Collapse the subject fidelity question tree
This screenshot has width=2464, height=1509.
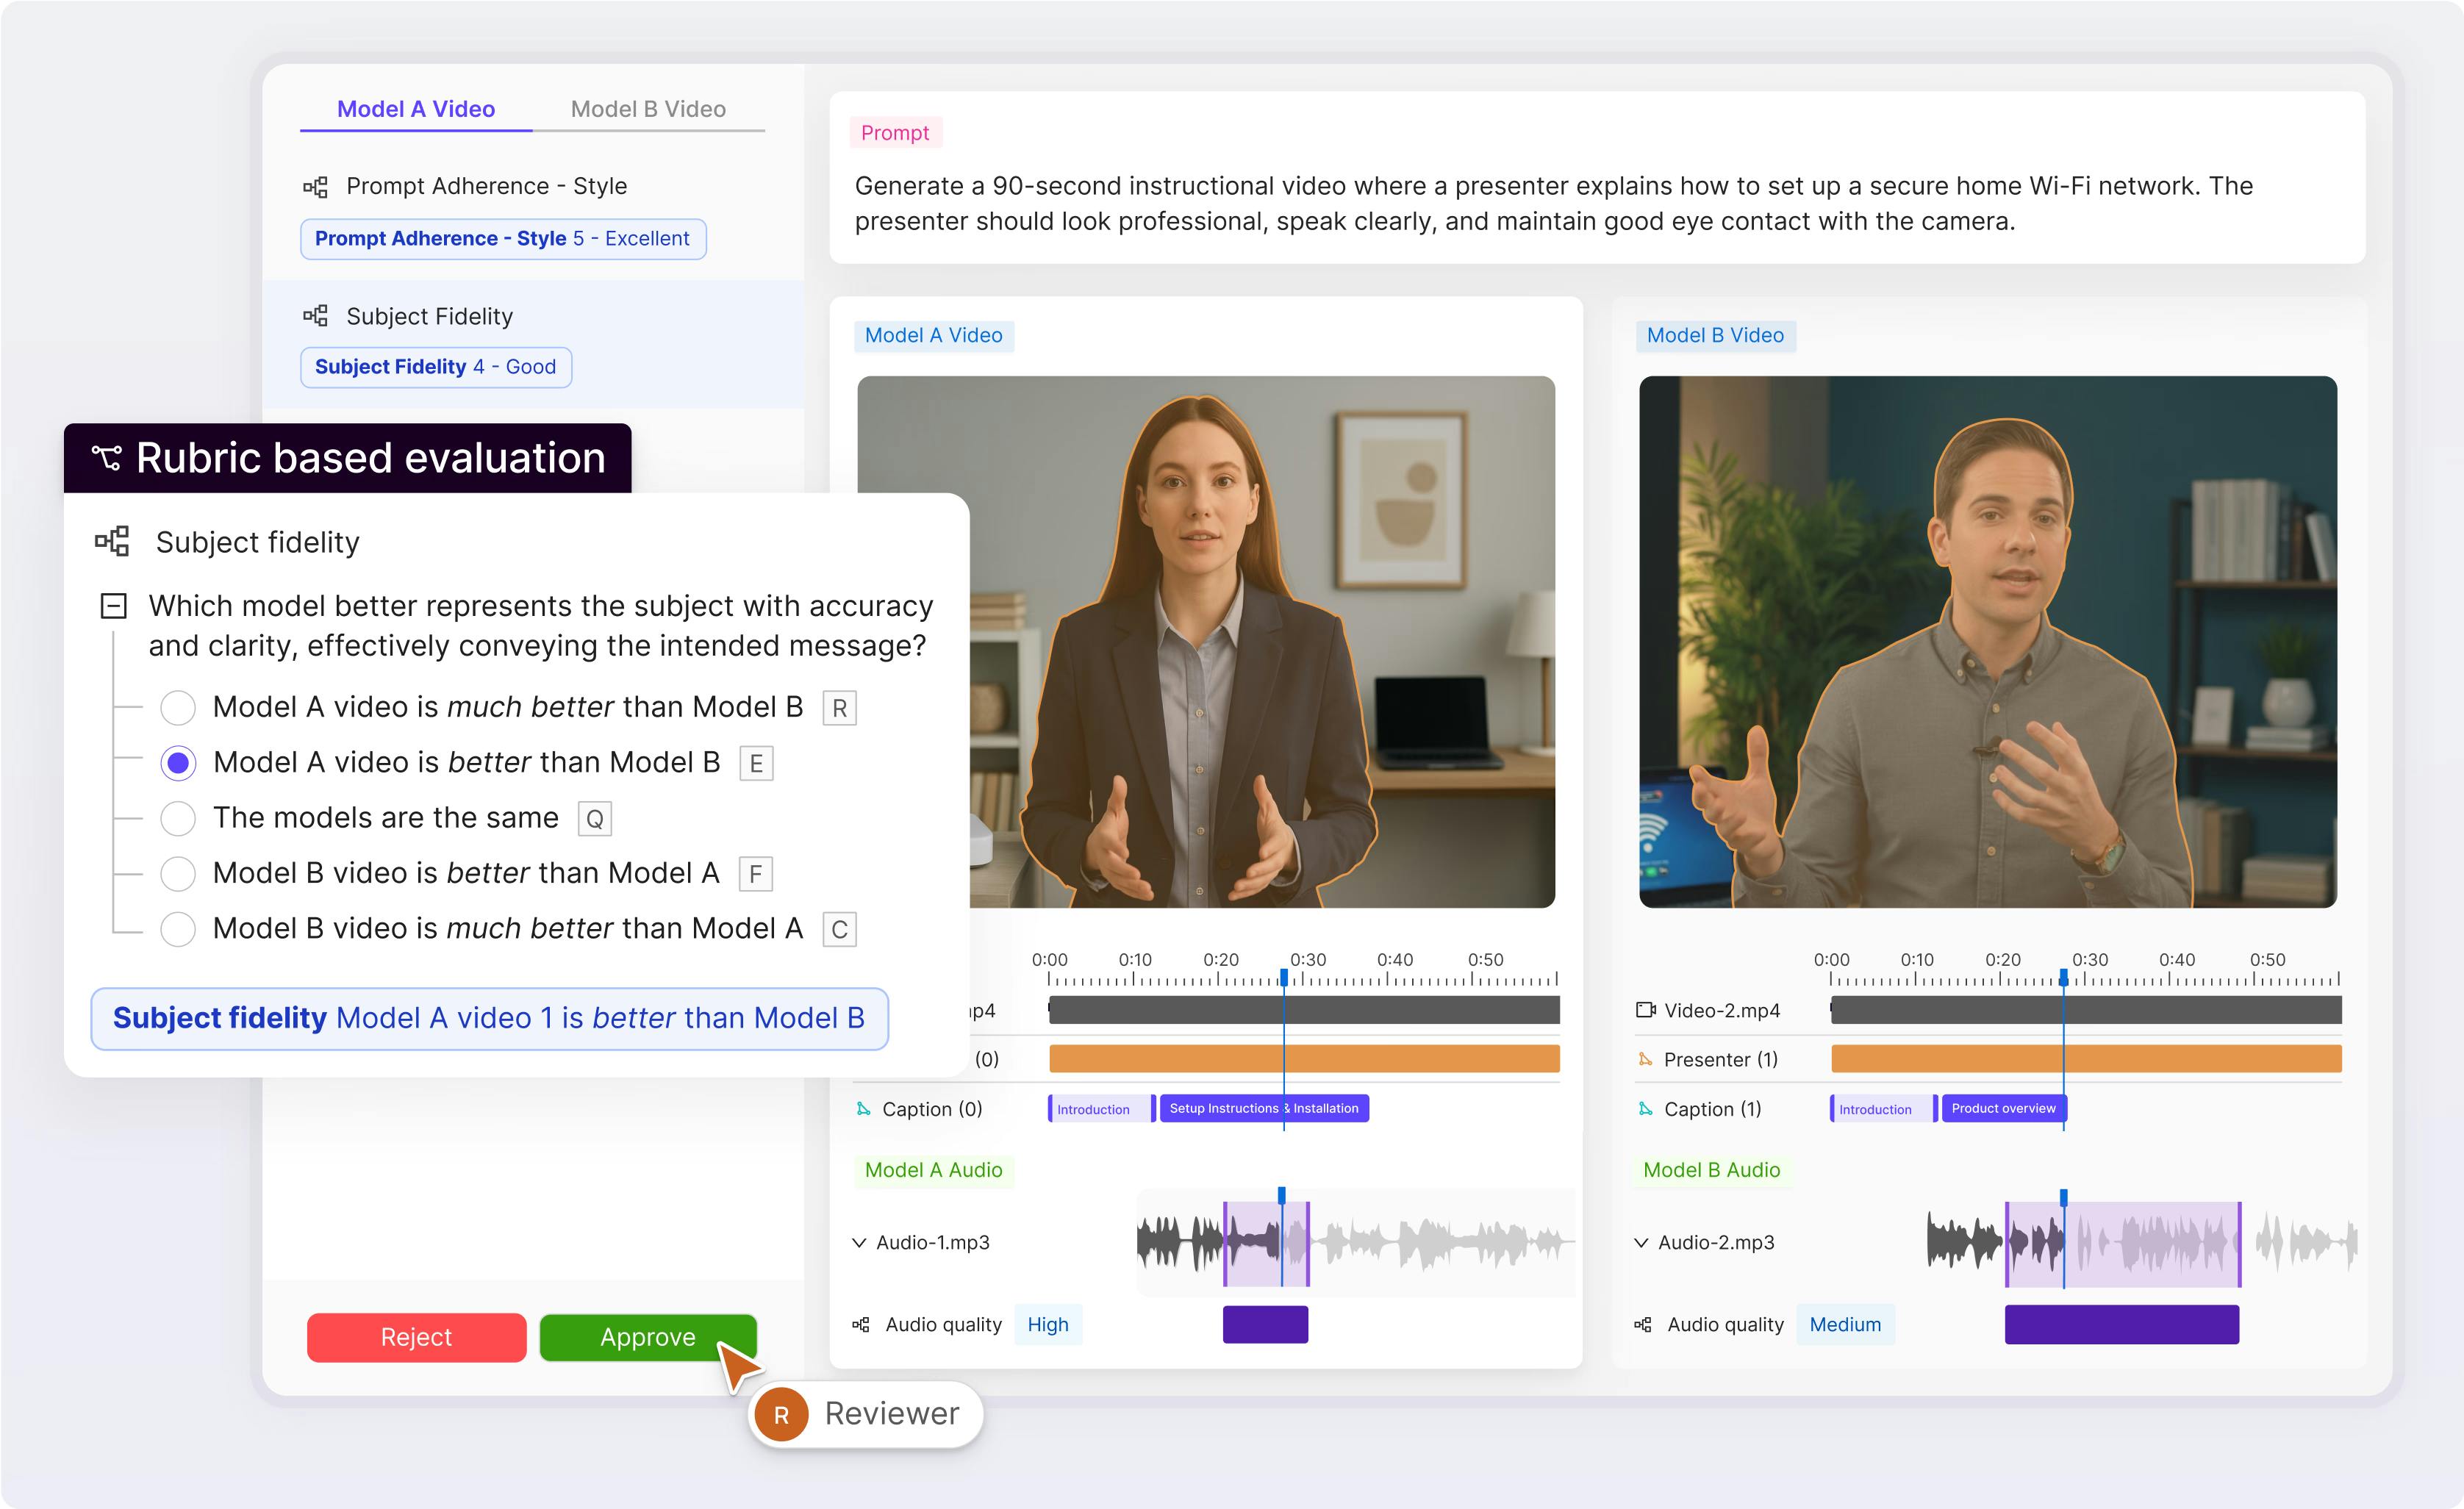pos(114,606)
